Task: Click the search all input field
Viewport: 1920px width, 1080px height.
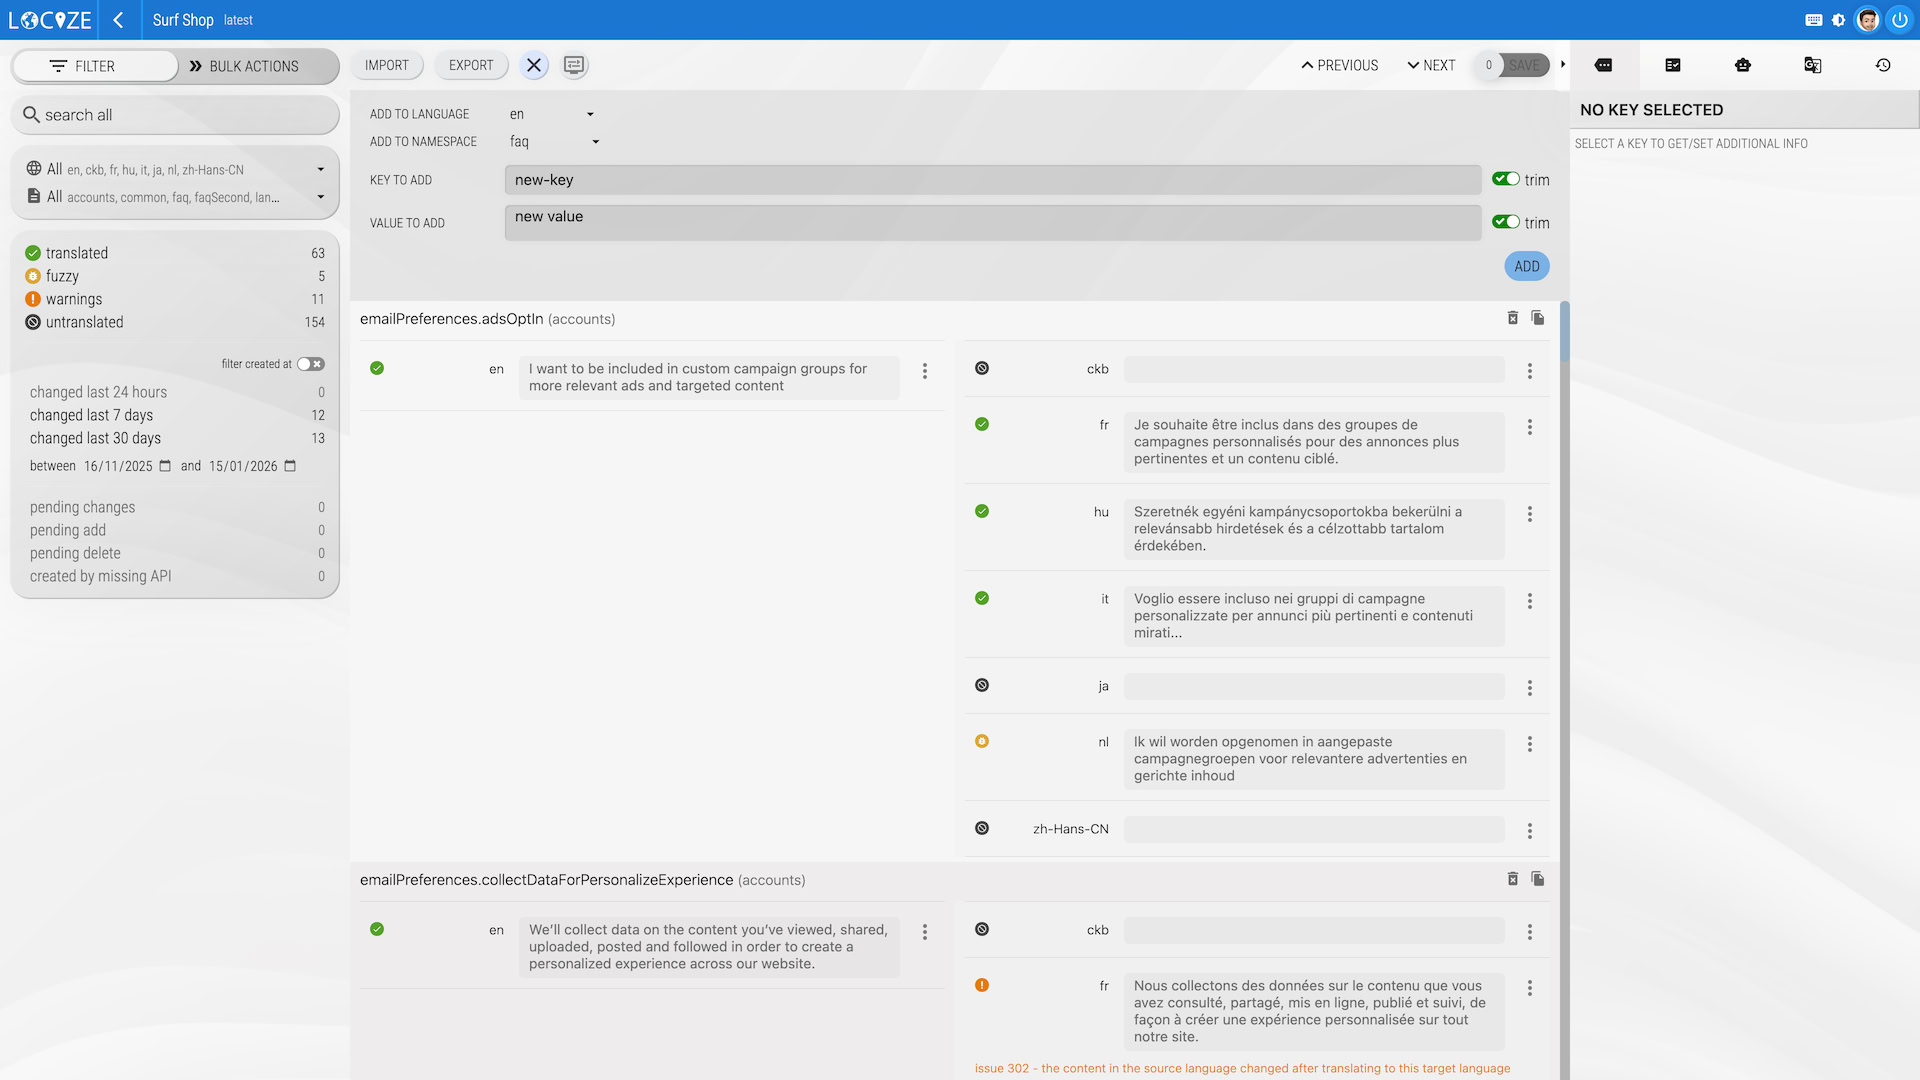Action: (x=175, y=115)
